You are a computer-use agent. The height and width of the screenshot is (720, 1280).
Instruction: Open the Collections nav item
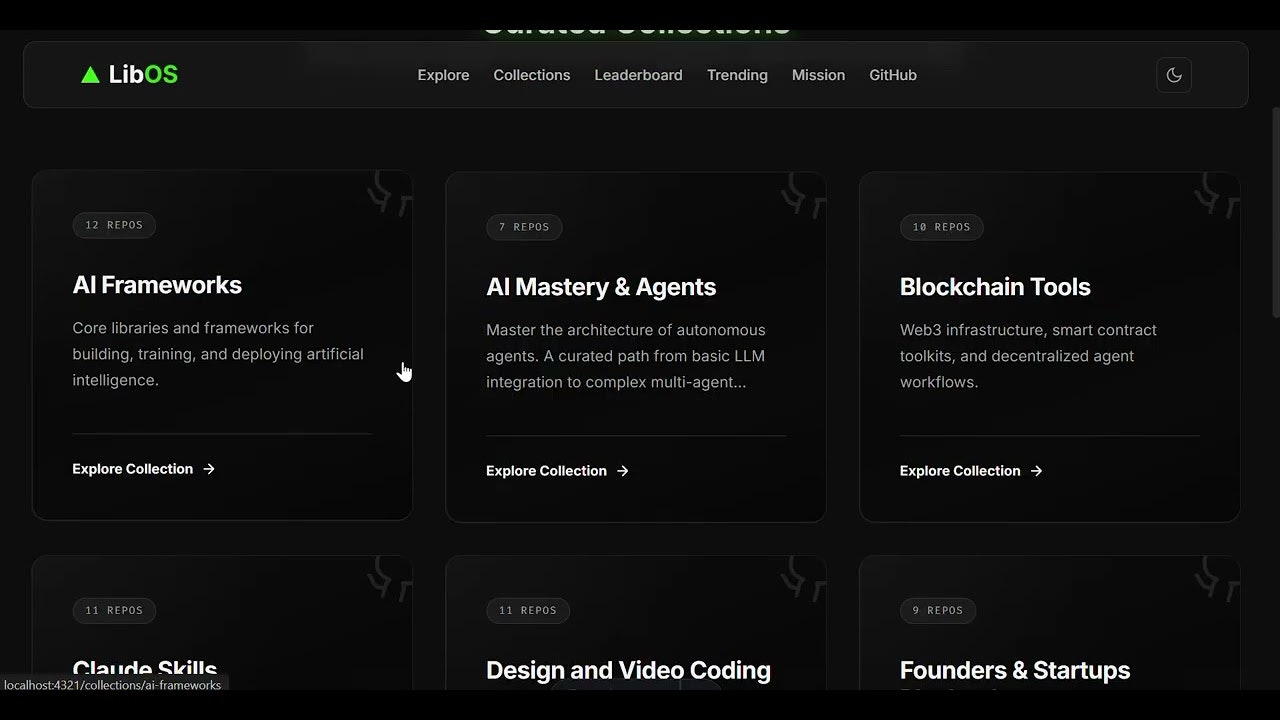[x=532, y=75]
